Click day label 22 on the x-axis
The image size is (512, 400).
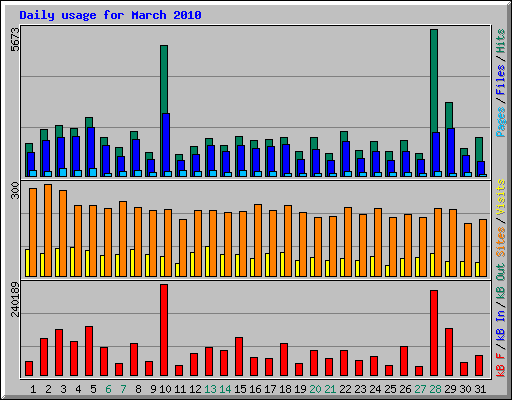(x=345, y=389)
